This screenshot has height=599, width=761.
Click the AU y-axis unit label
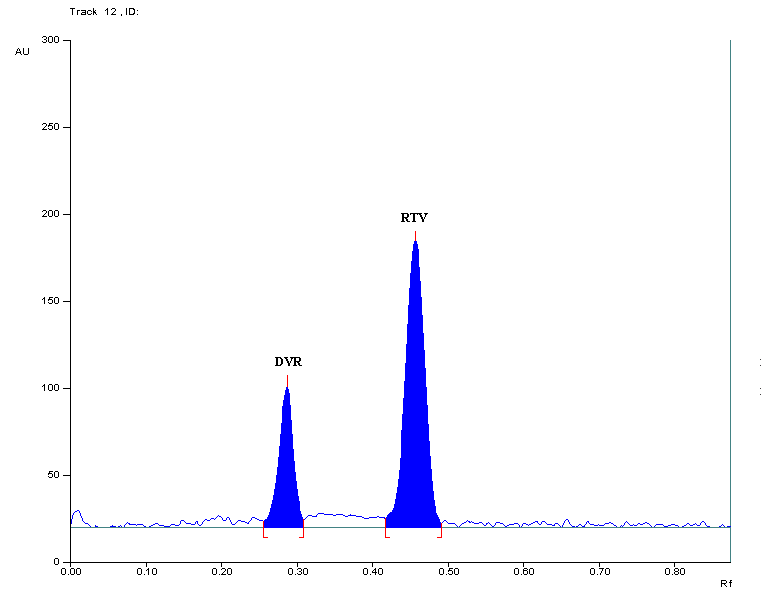click(22, 51)
